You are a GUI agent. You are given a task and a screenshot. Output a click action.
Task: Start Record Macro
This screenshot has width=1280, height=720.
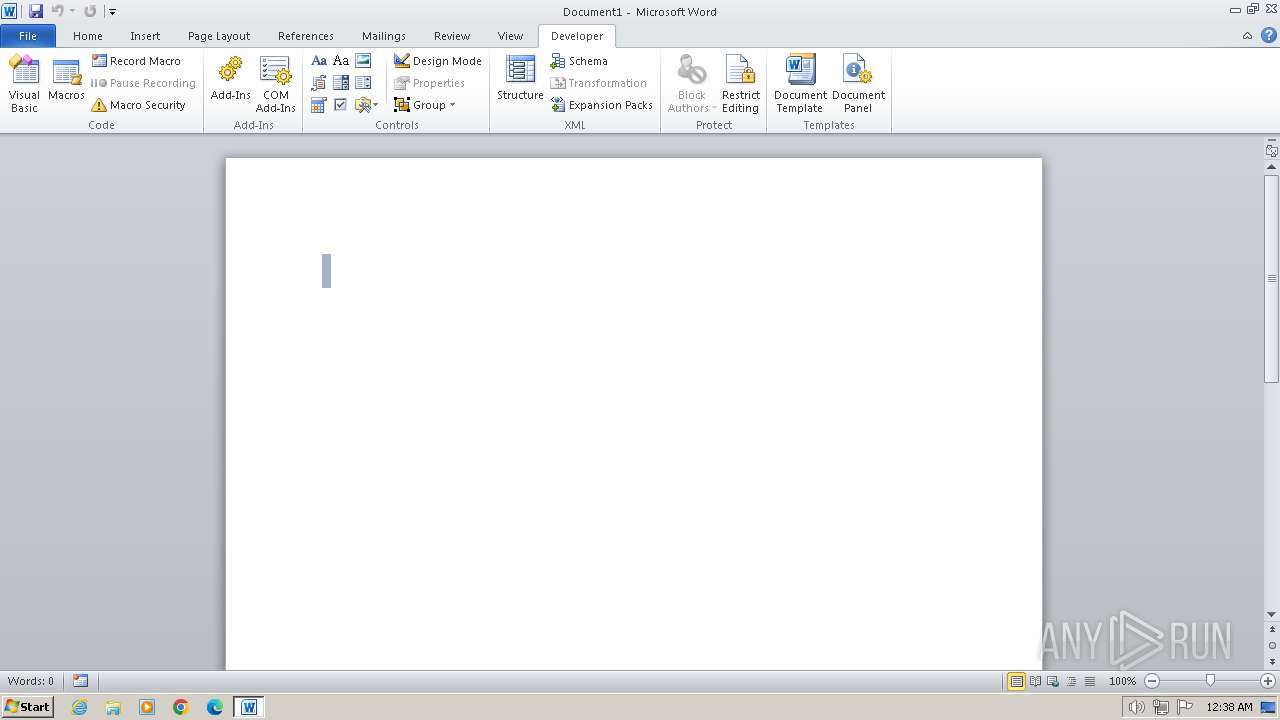[136, 61]
